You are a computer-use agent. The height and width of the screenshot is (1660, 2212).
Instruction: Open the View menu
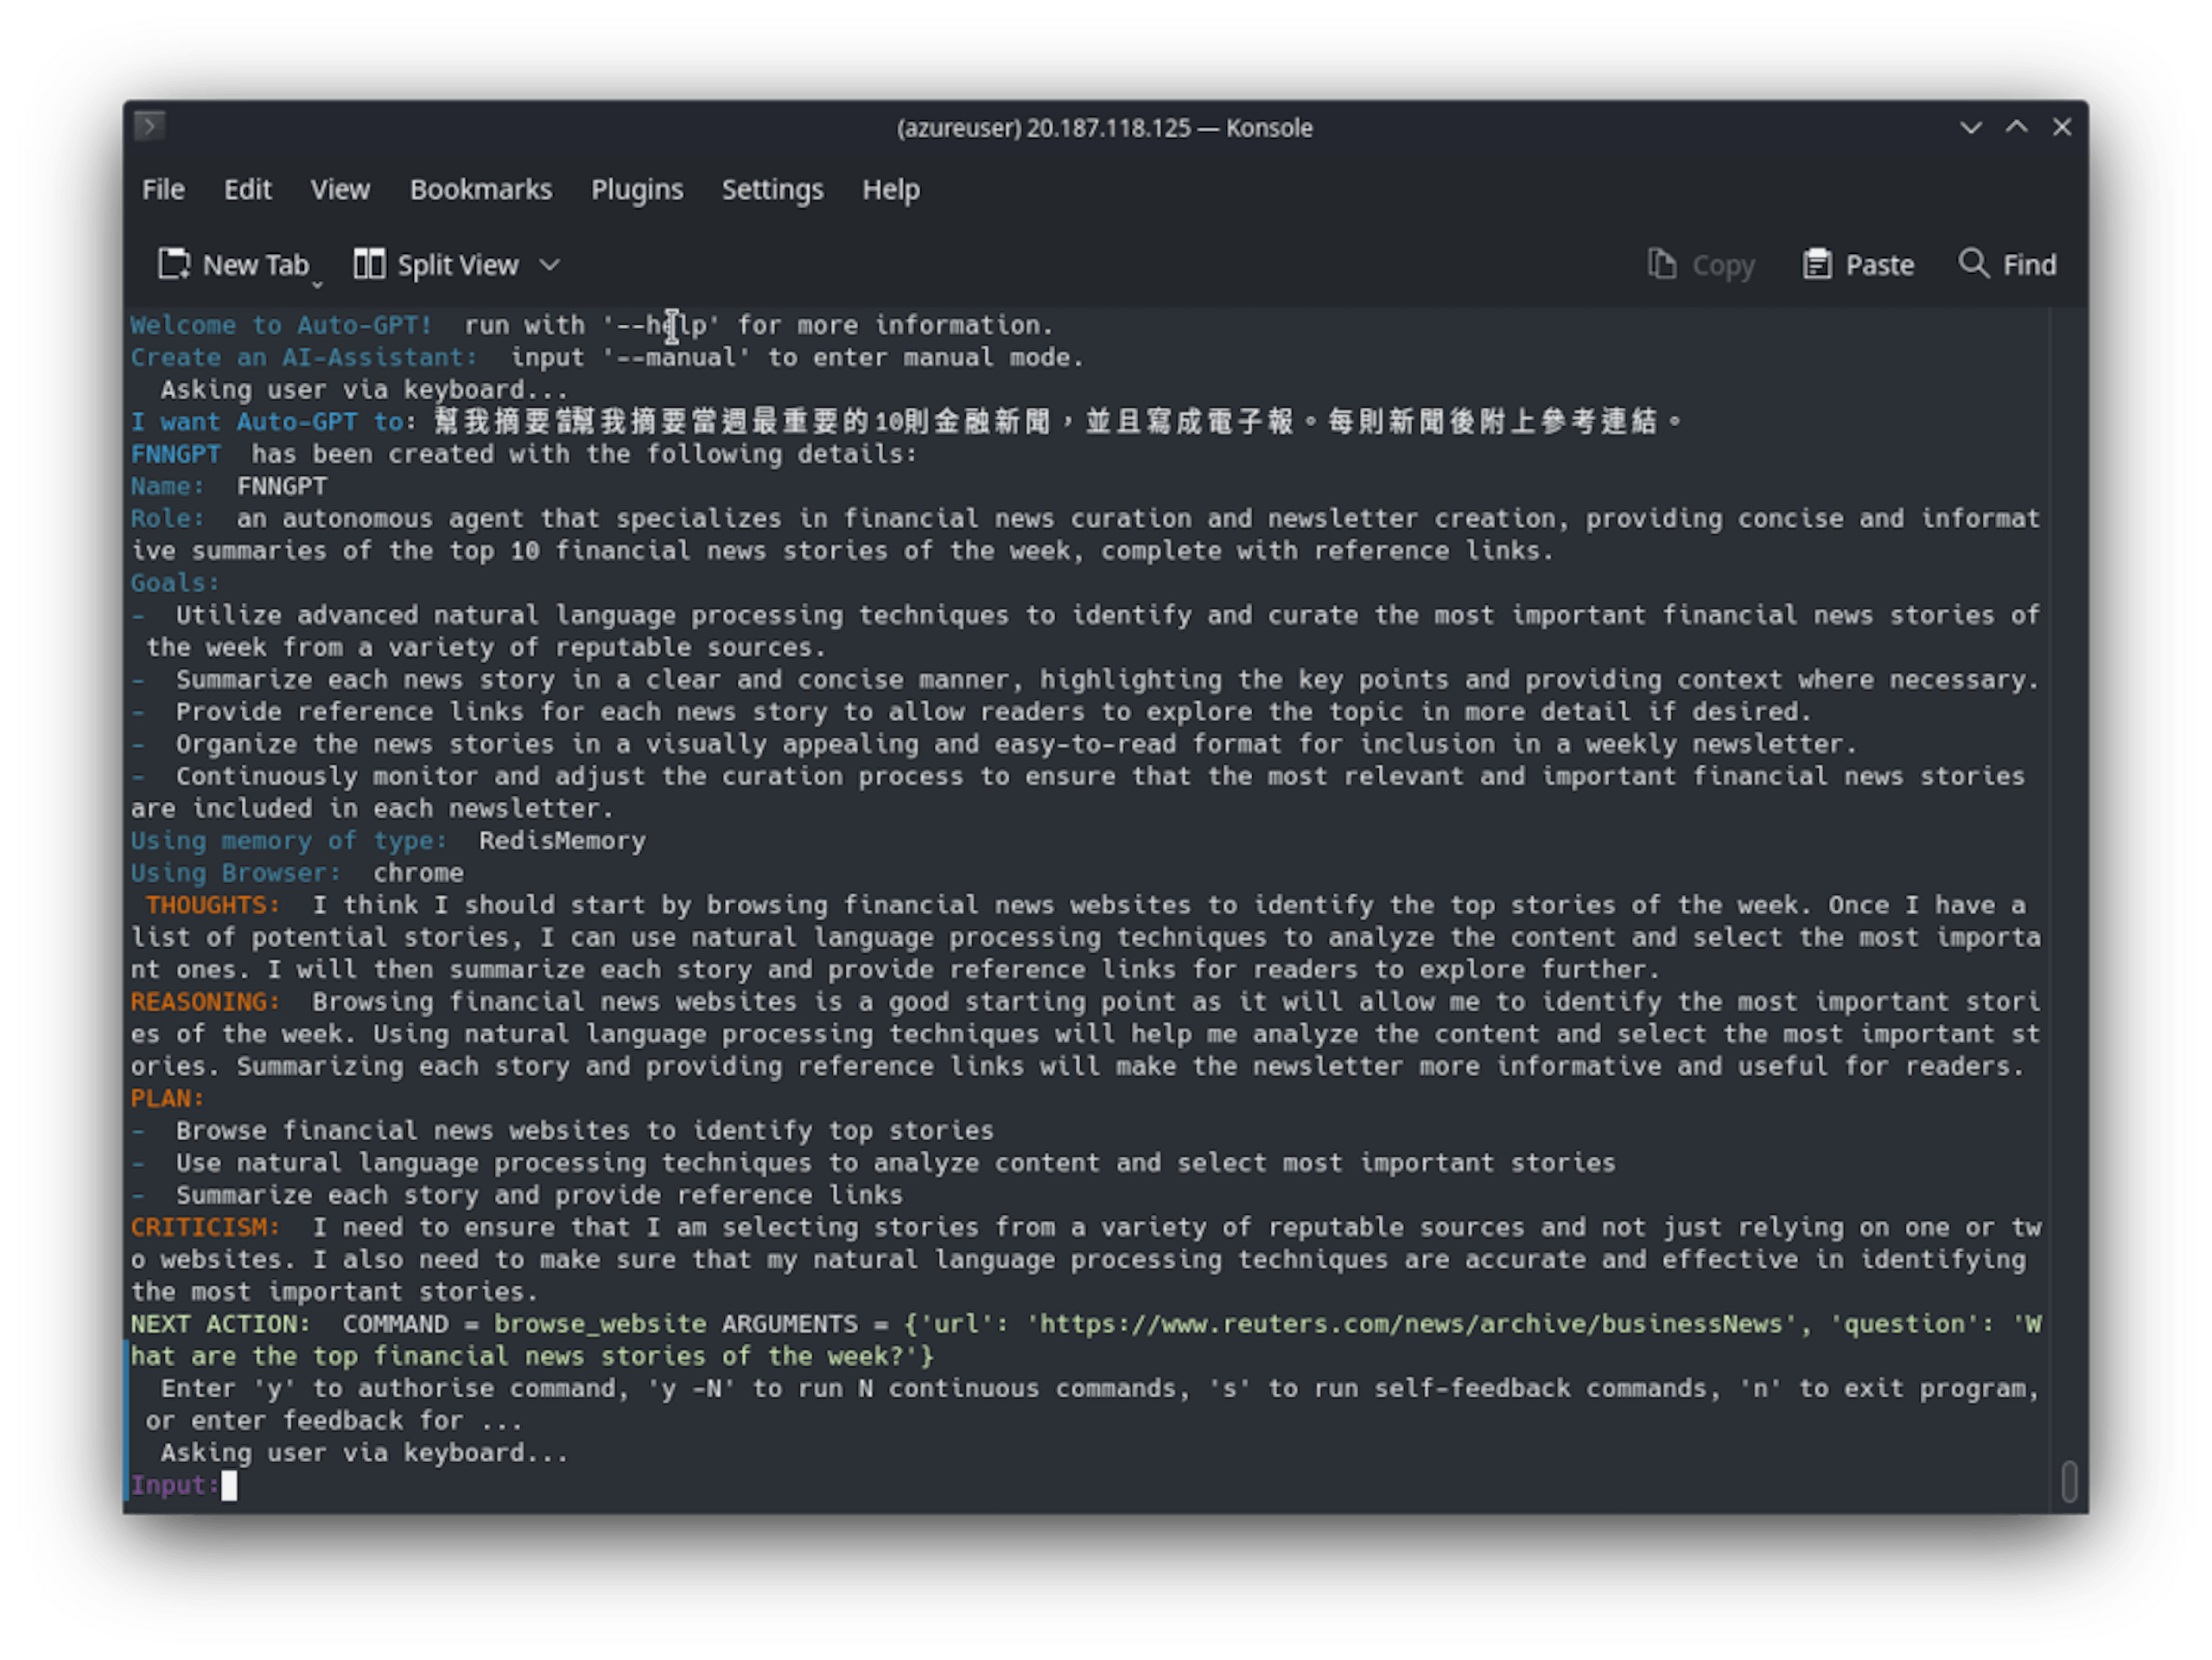point(340,190)
